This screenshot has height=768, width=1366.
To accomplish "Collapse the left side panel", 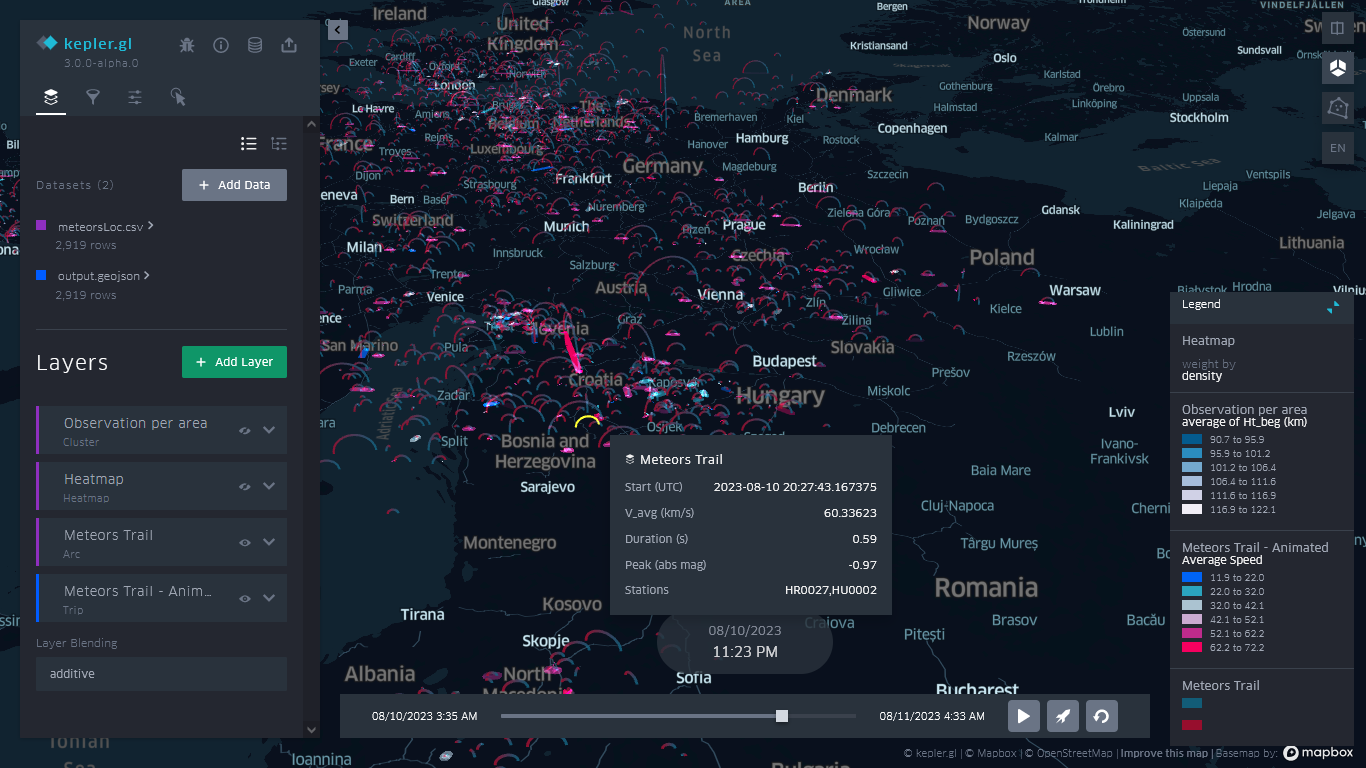I will click(x=338, y=30).
